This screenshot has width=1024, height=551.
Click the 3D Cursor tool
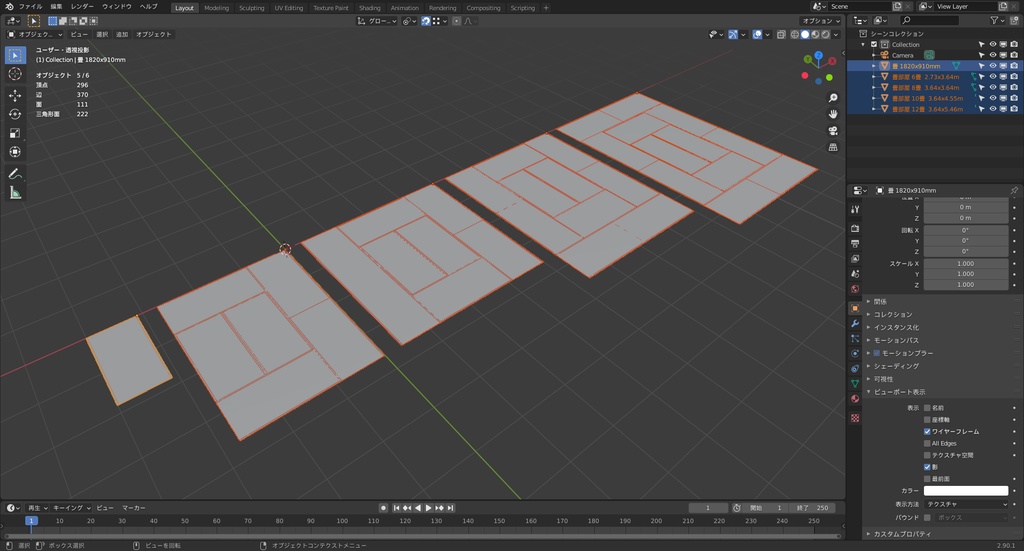(x=15, y=73)
